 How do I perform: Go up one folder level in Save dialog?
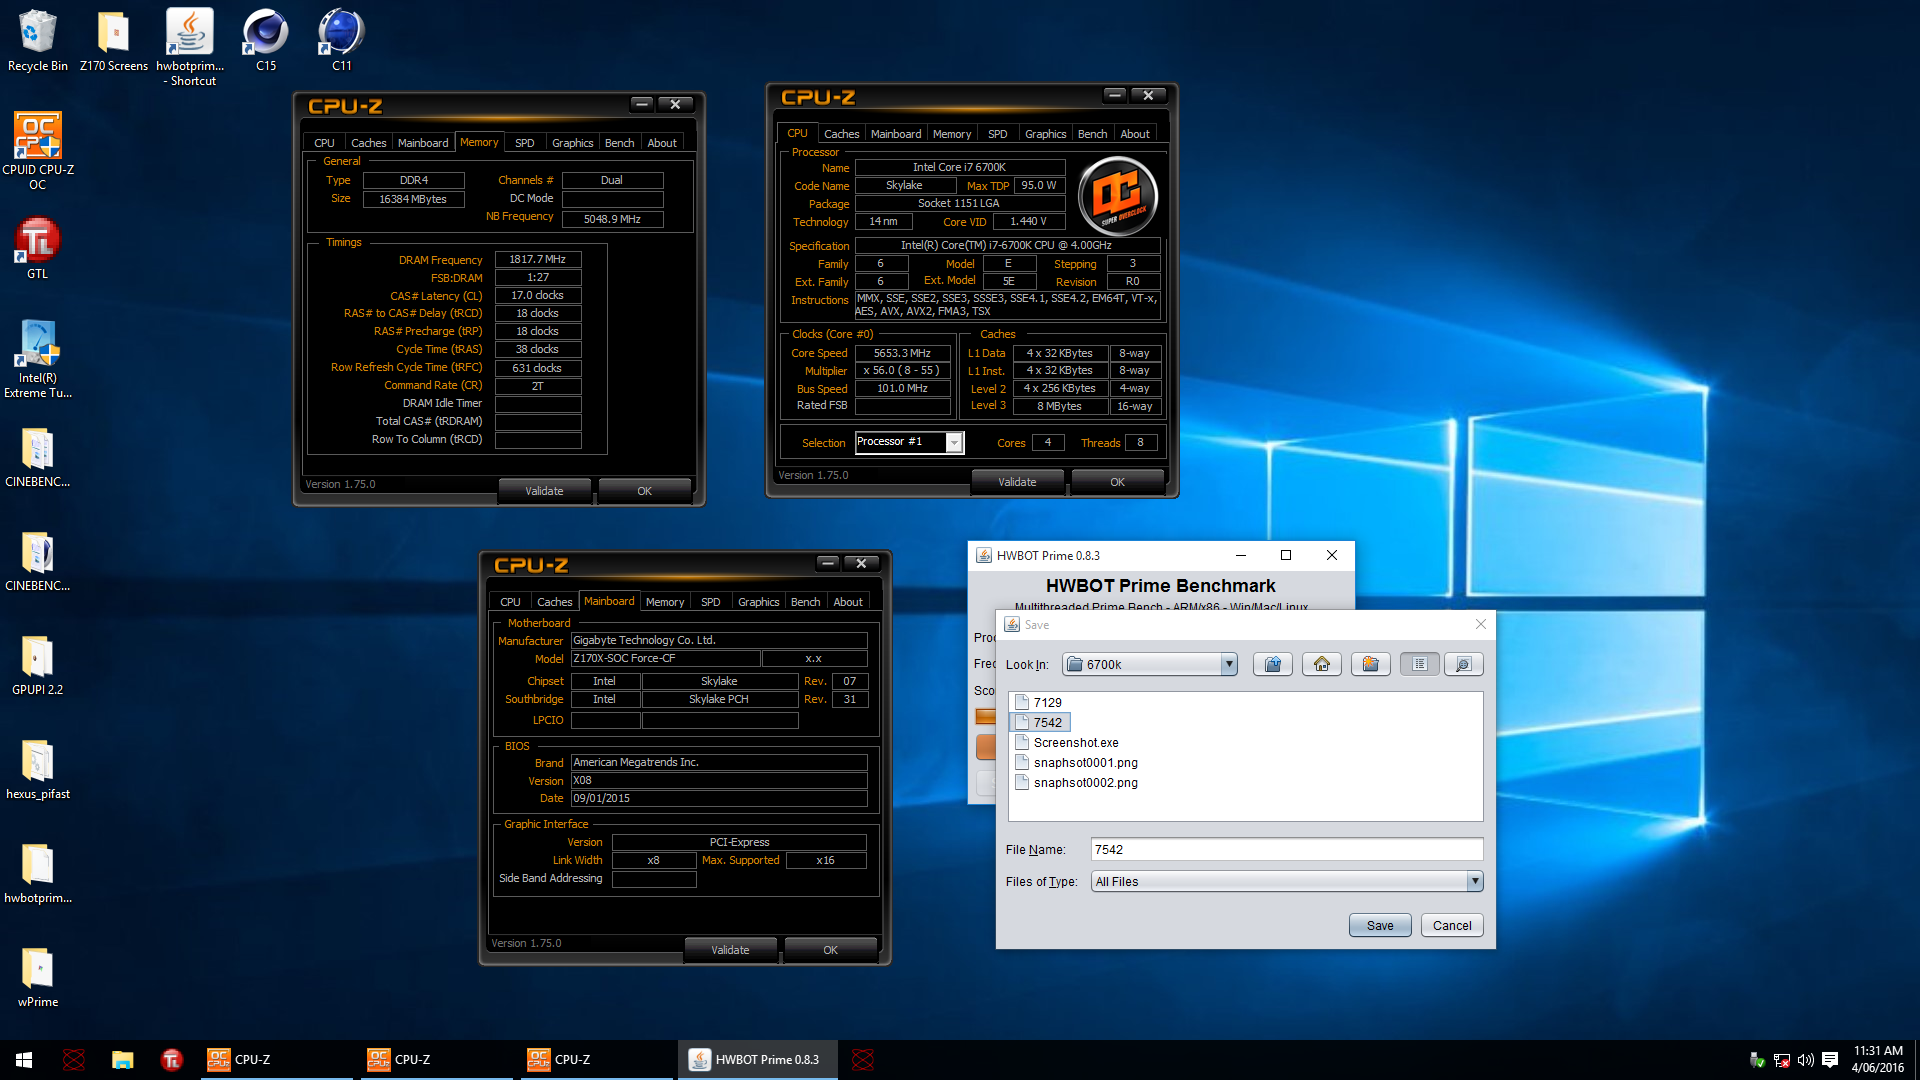click(x=1272, y=664)
